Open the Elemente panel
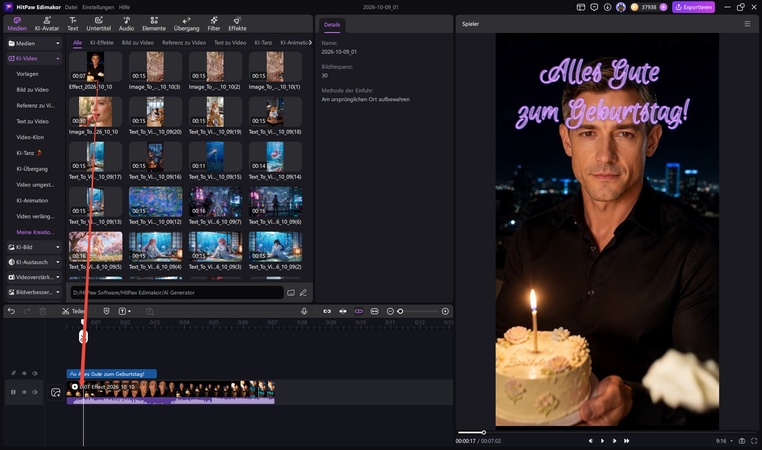 [154, 23]
